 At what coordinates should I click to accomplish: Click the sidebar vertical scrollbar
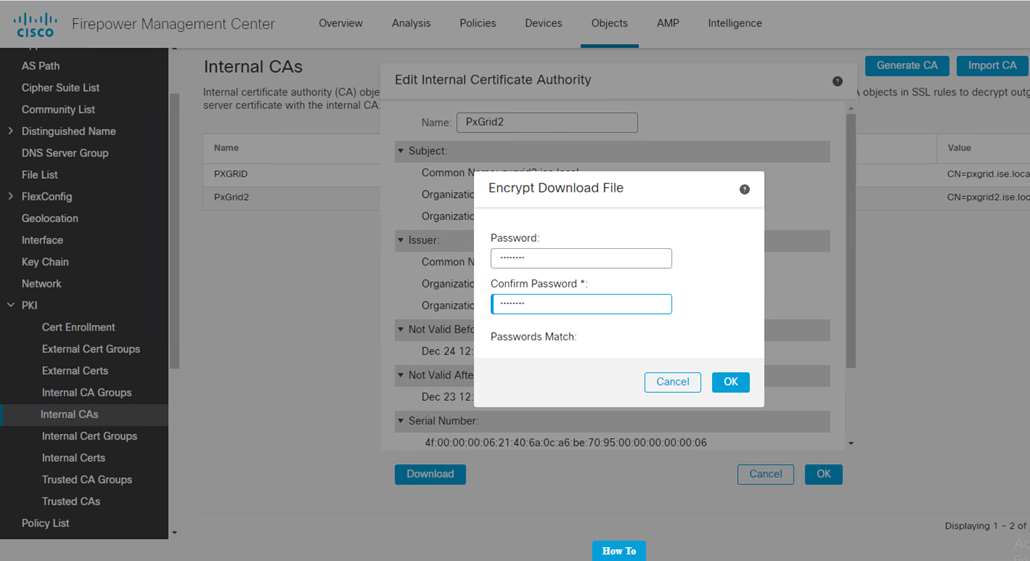[x=174, y=231]
